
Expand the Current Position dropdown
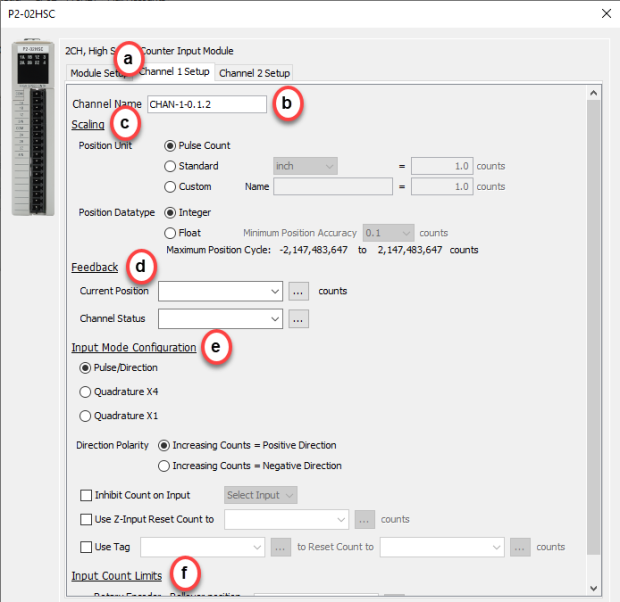275,291
